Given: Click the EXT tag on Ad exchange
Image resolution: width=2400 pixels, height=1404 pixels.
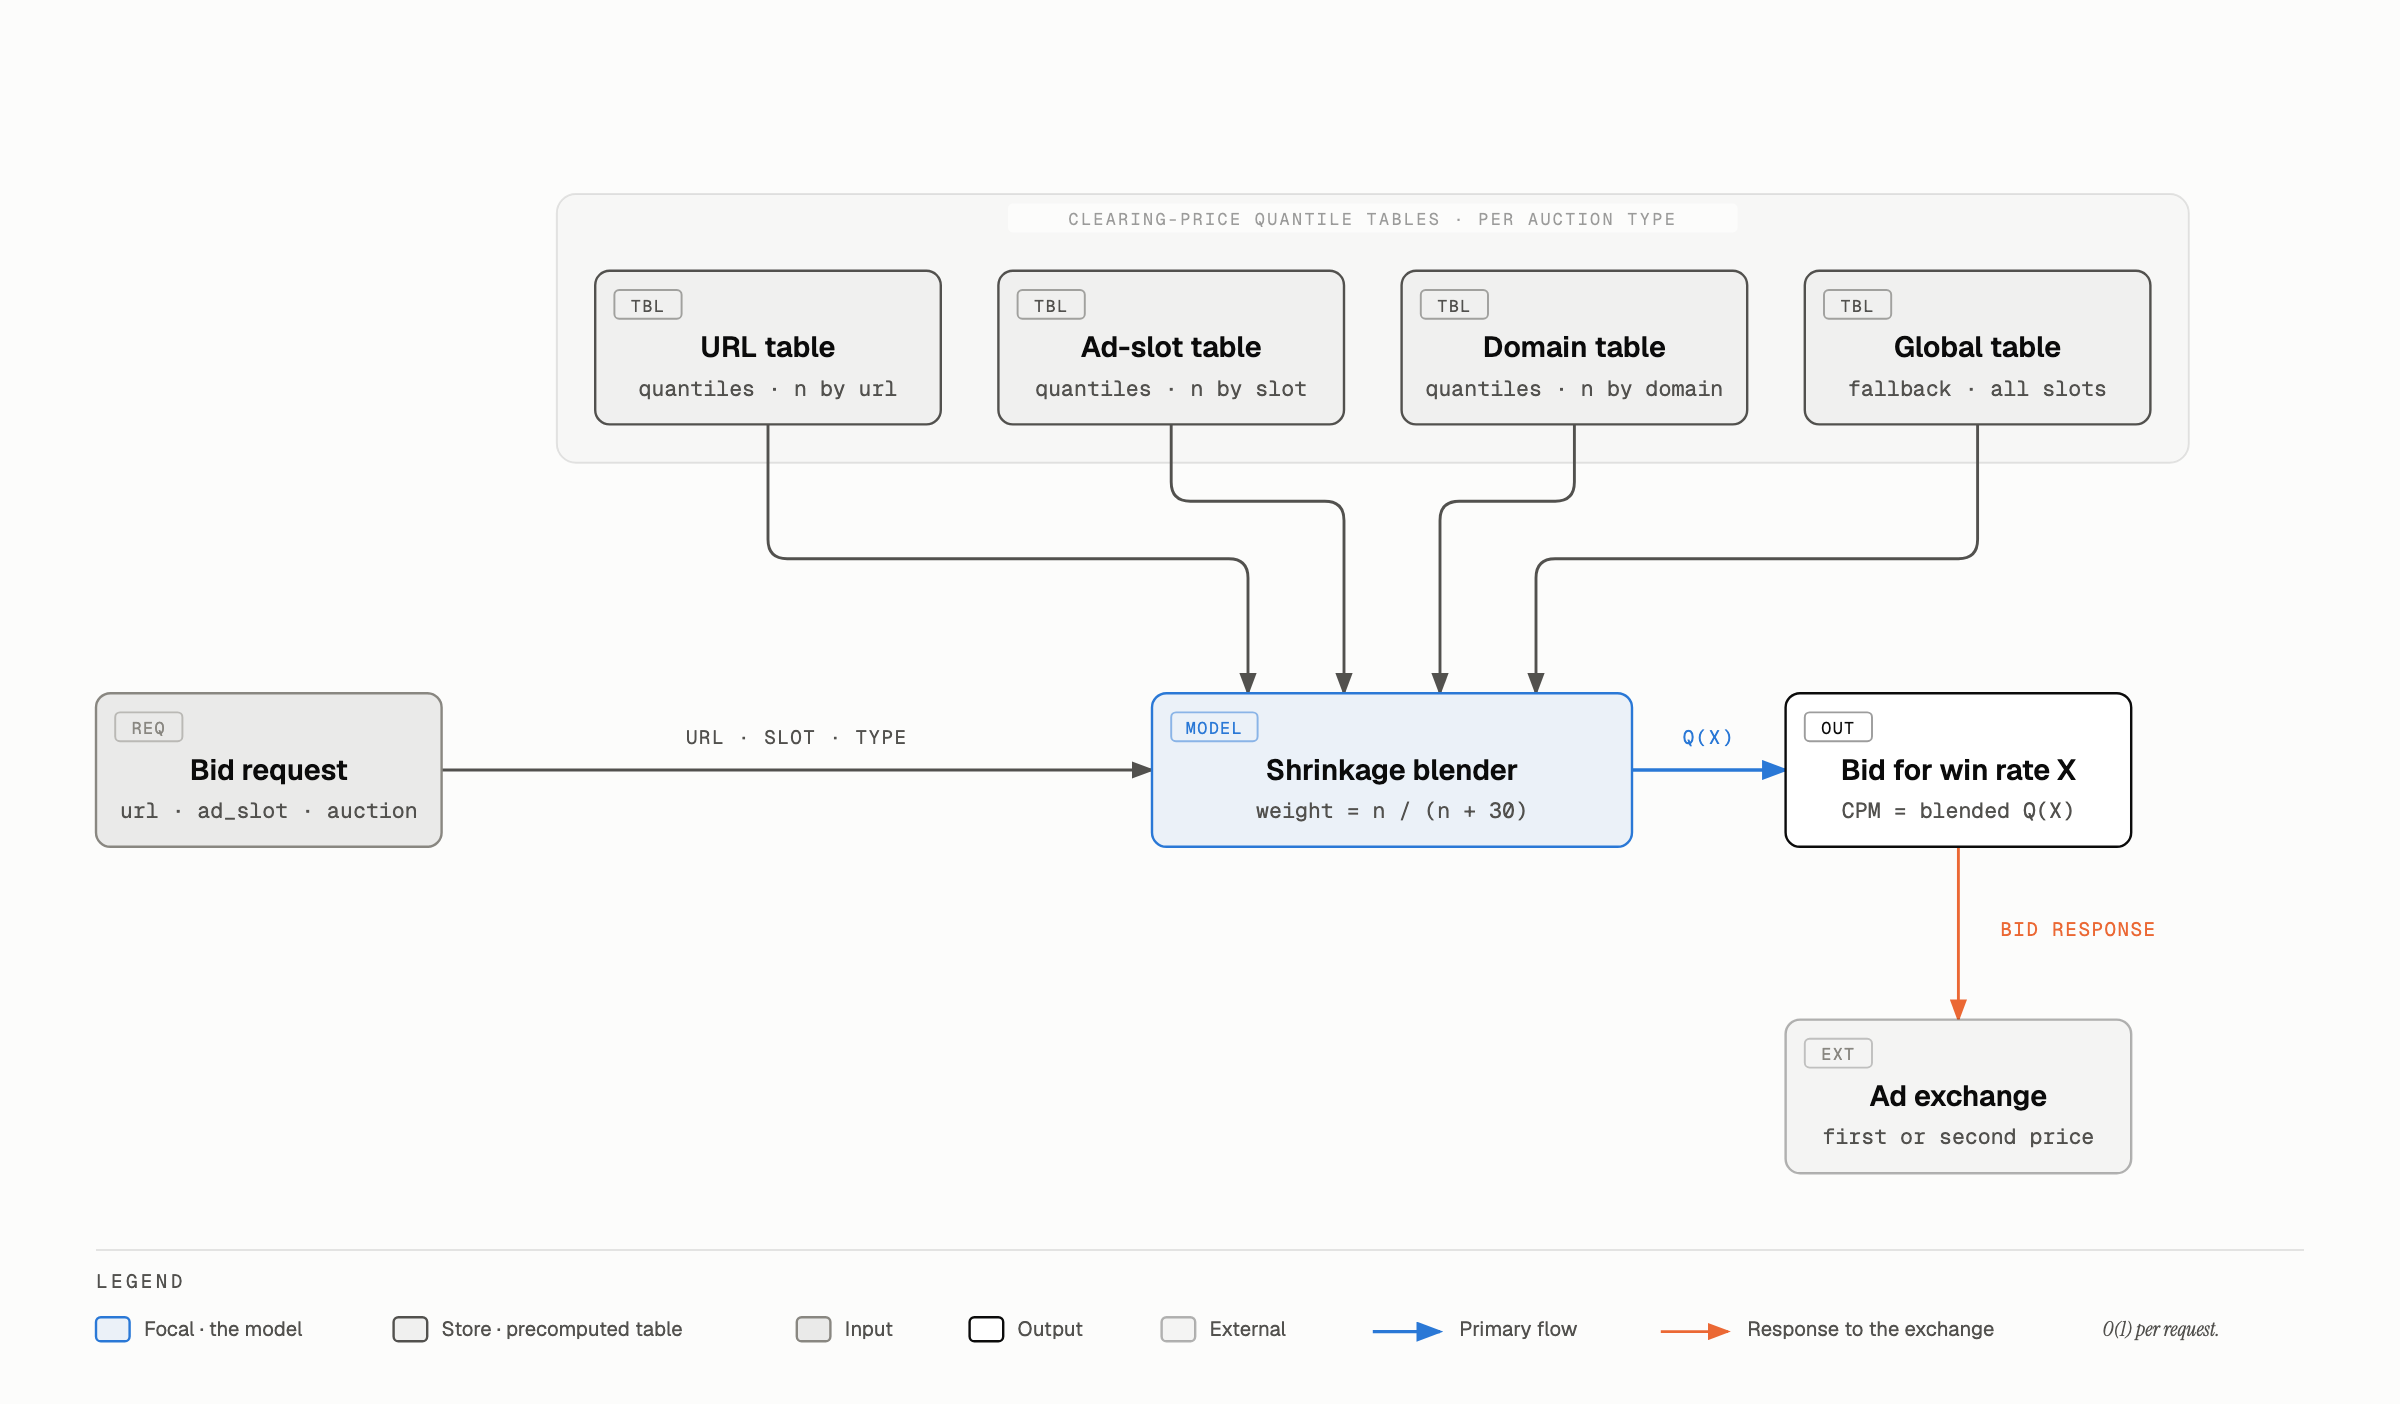Looking at the screenshot, I should 1837,1053.
